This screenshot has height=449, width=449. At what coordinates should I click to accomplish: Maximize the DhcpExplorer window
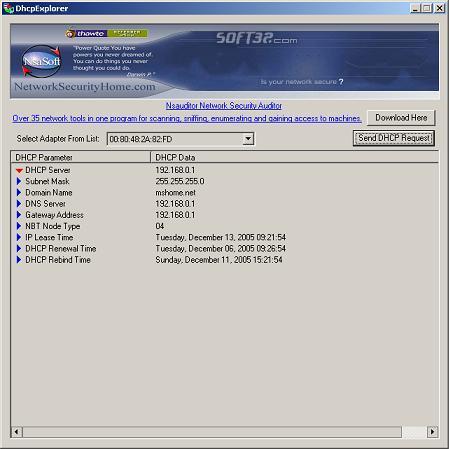(426, 8)
